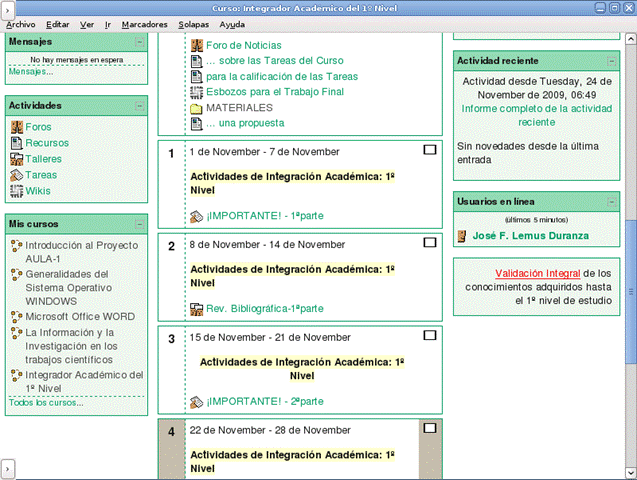Collapse the Actividades block

pos(140,105)
